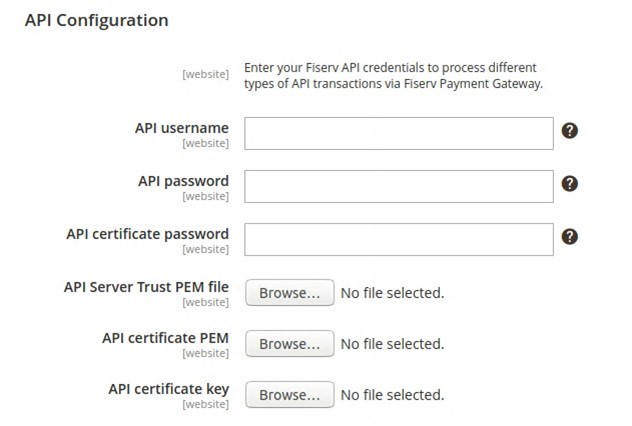632x426 pixels.
Task: Click the API username label
Action: coord(182,128)
